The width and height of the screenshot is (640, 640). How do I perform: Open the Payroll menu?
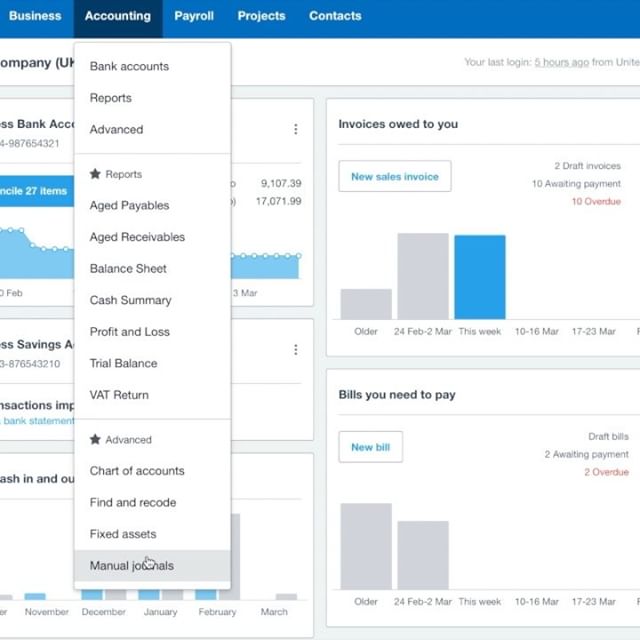click(x=194, y=16)
